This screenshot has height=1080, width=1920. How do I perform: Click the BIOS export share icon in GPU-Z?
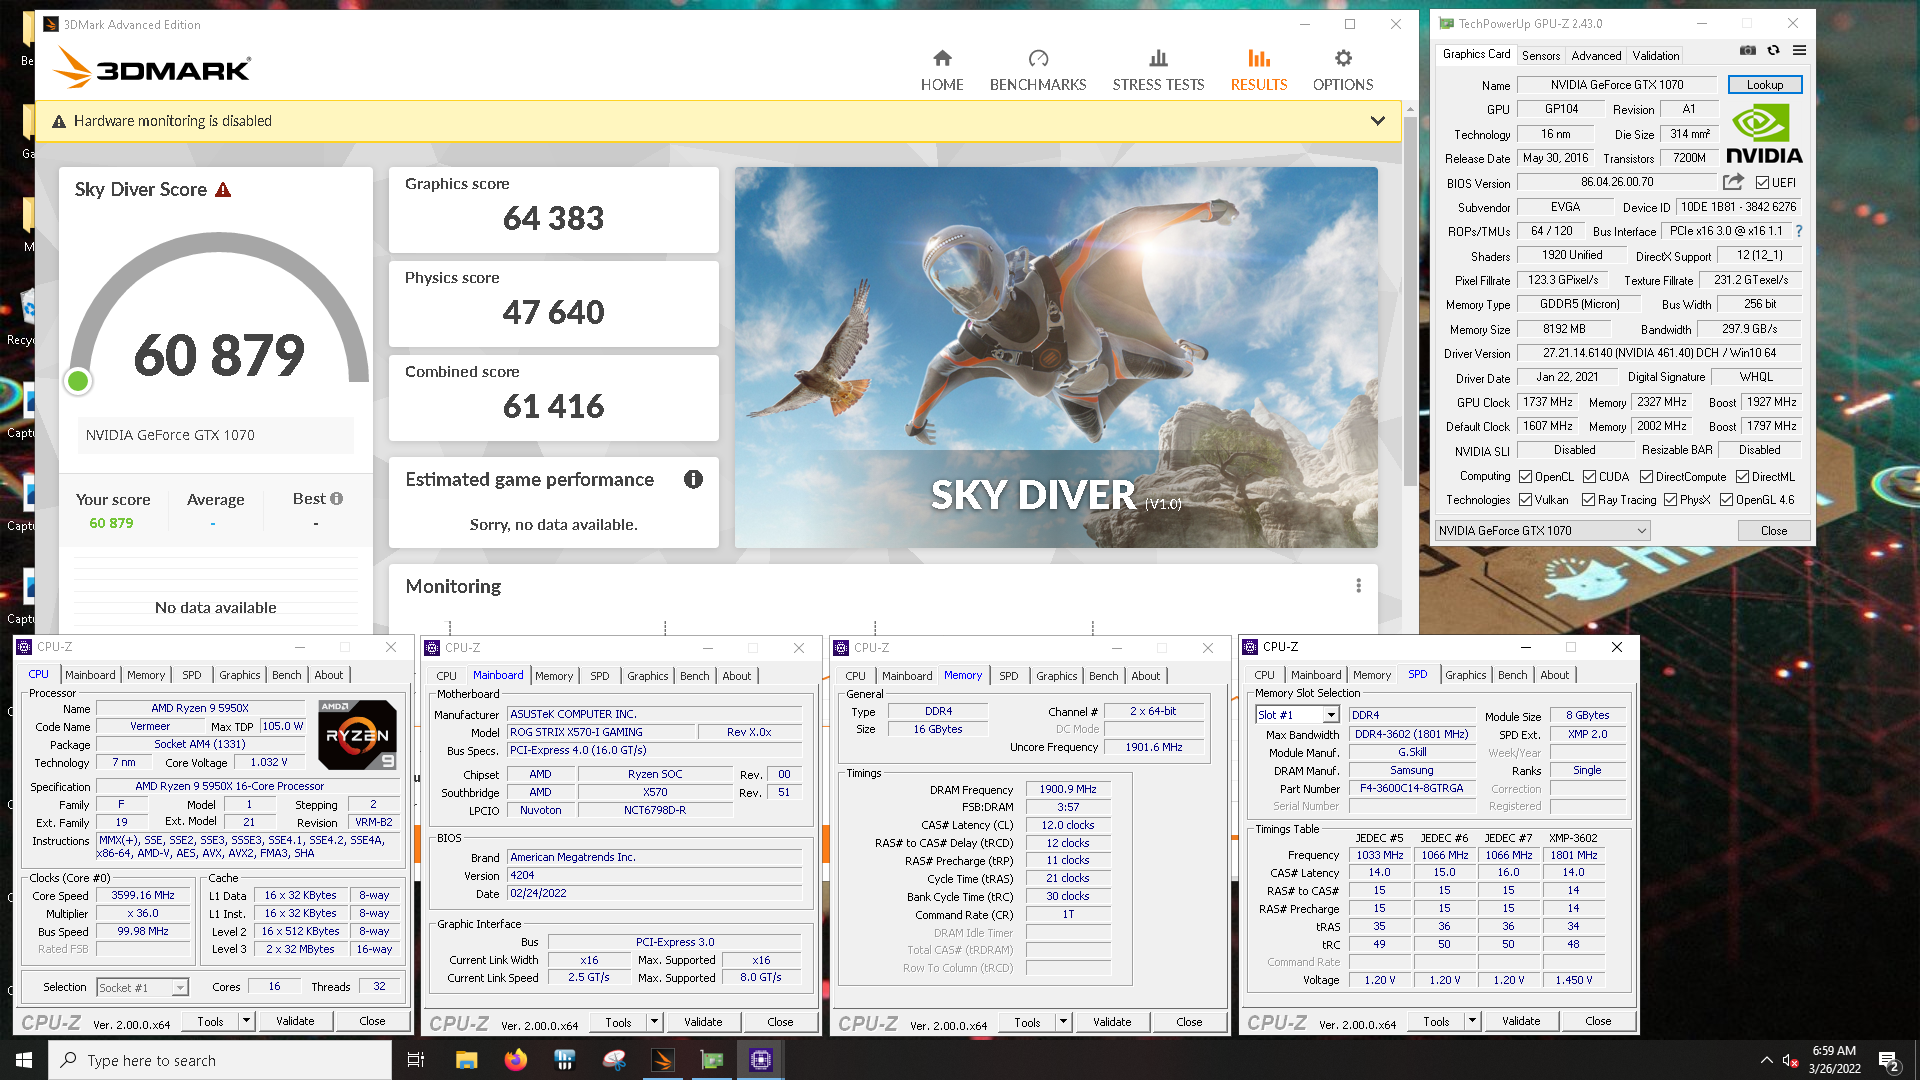point(1733,182)
